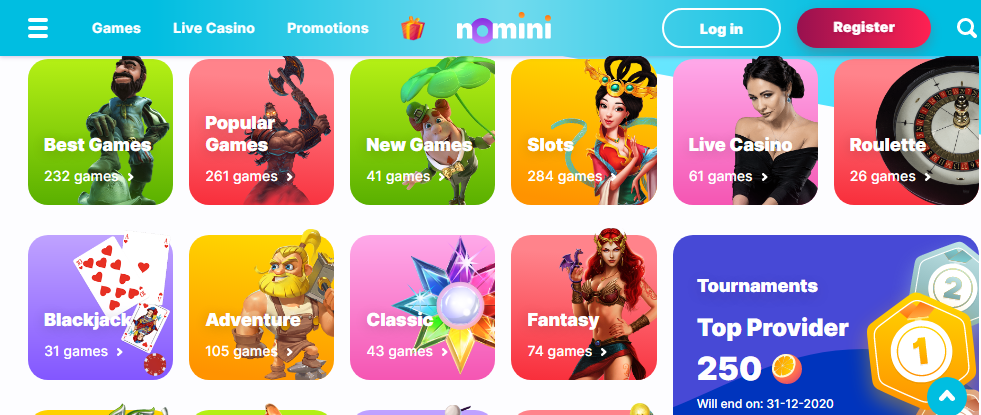Viewport: 981px width, 415px height.
Task: Click the gift box promotions icon
Action: tap(413, 28)
